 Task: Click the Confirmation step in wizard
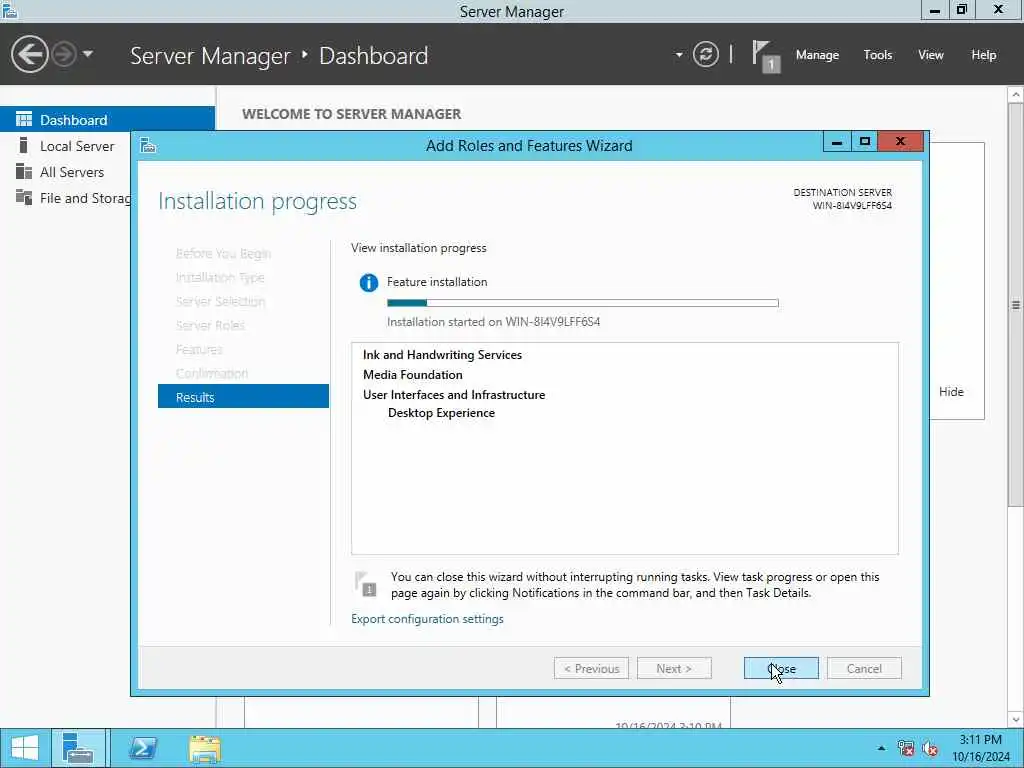tap(212, 373)
